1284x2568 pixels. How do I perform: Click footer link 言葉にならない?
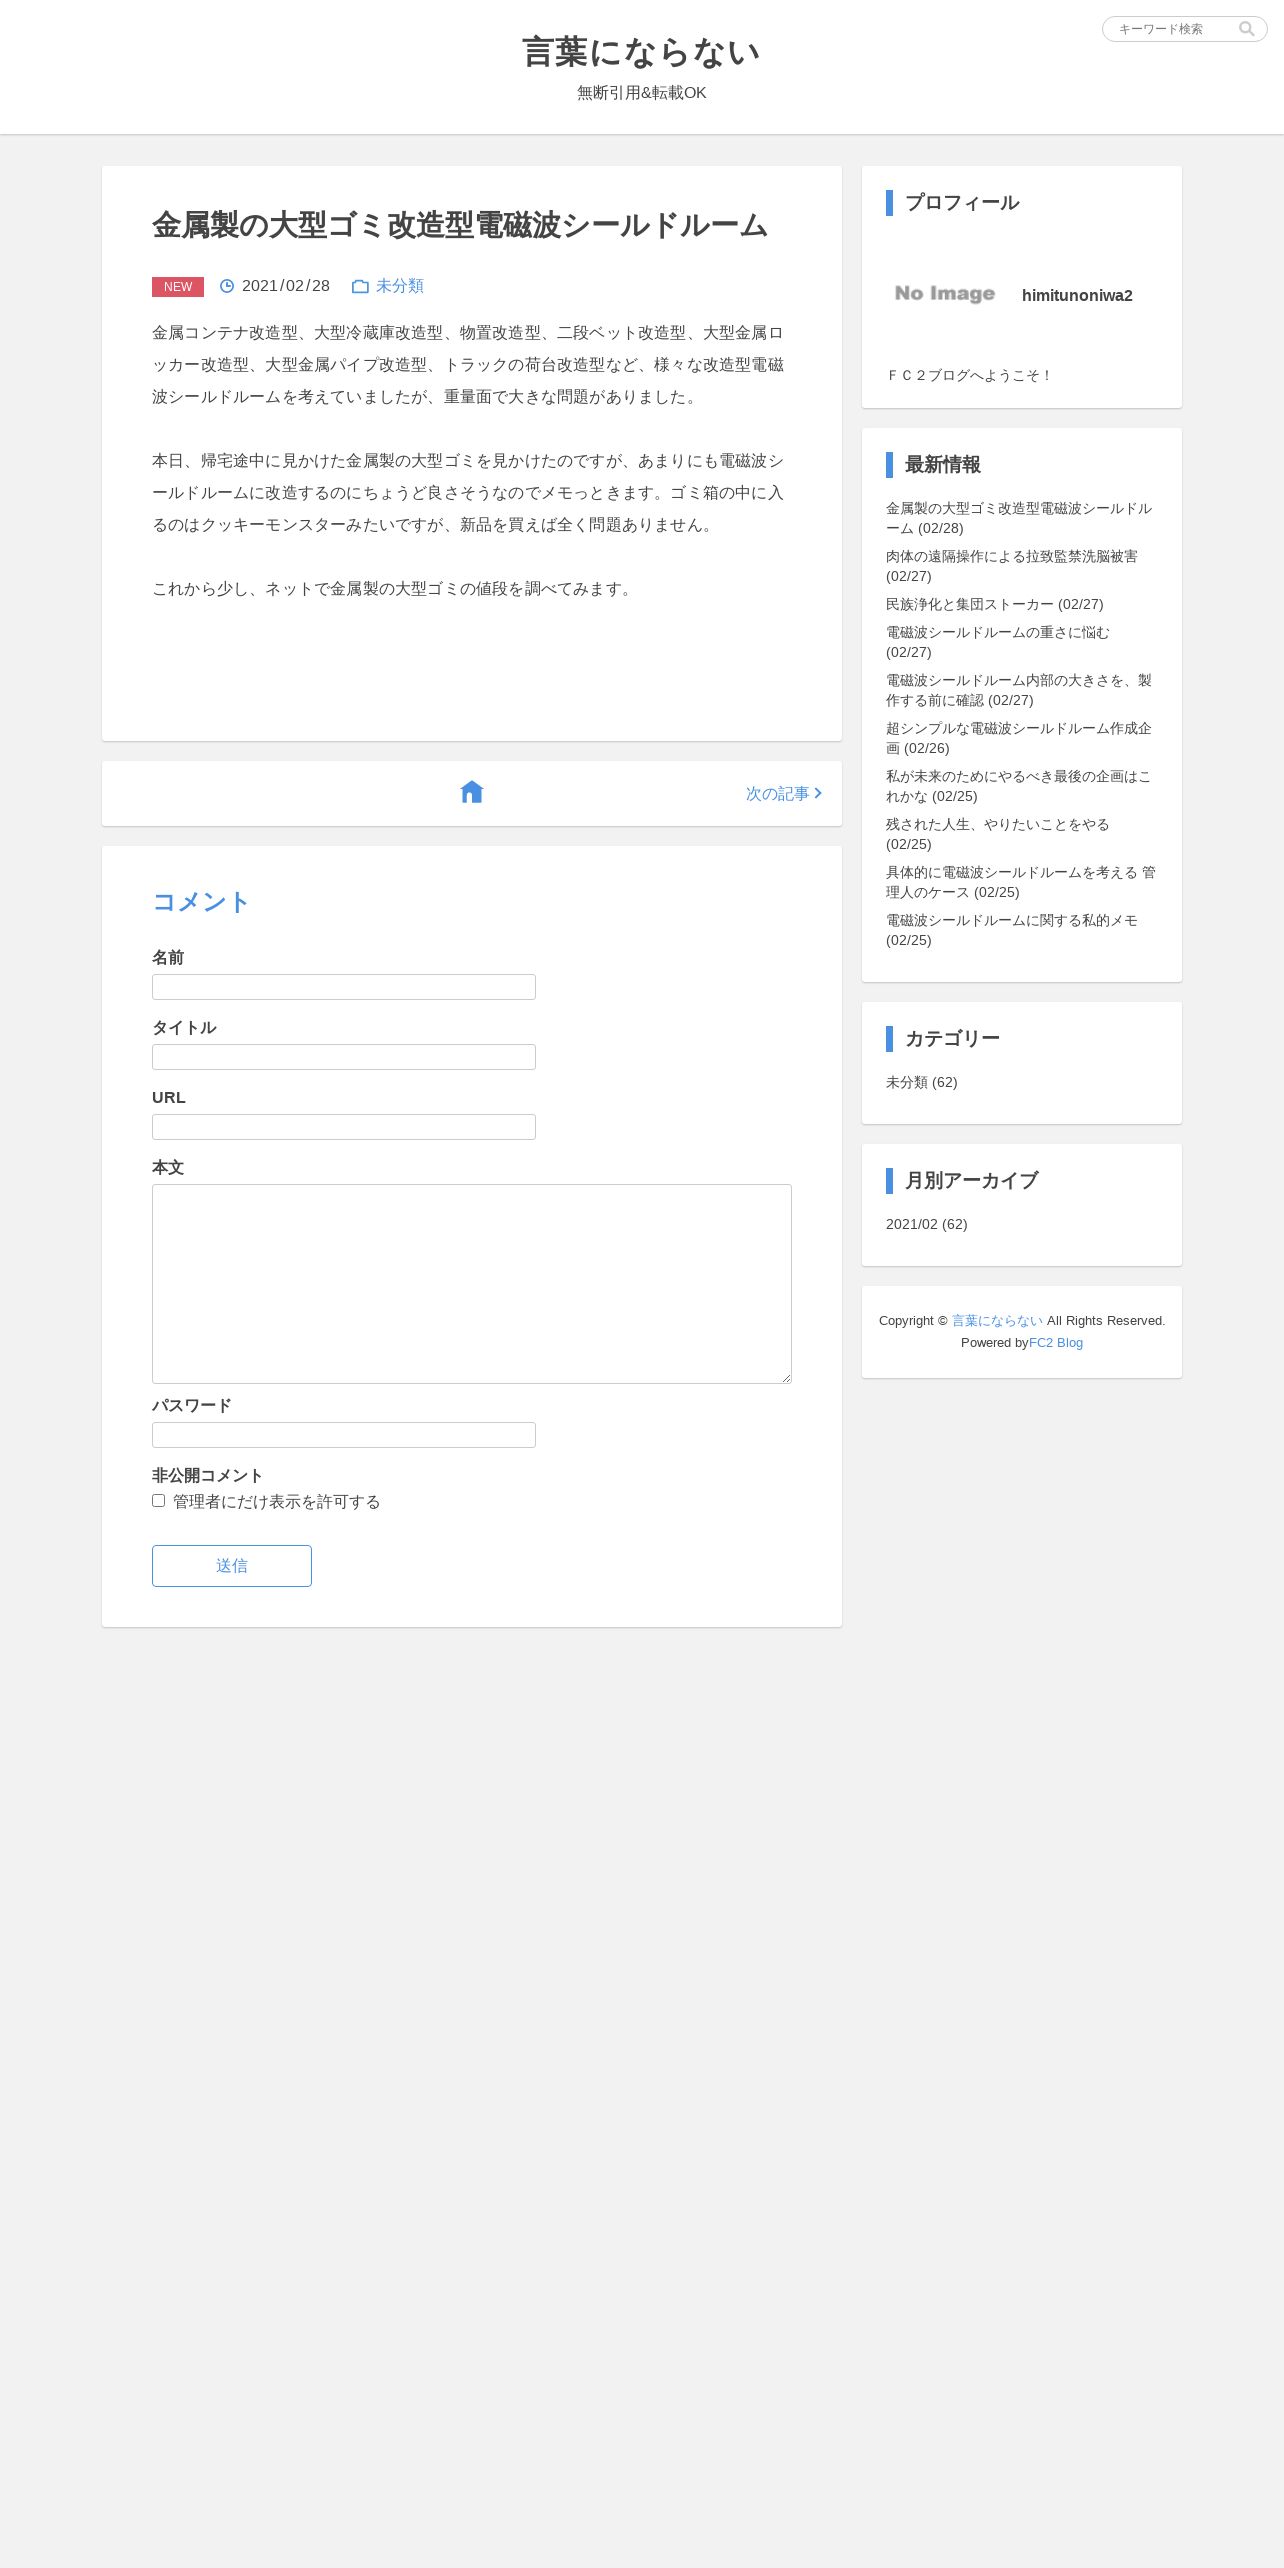point(997,1321)
